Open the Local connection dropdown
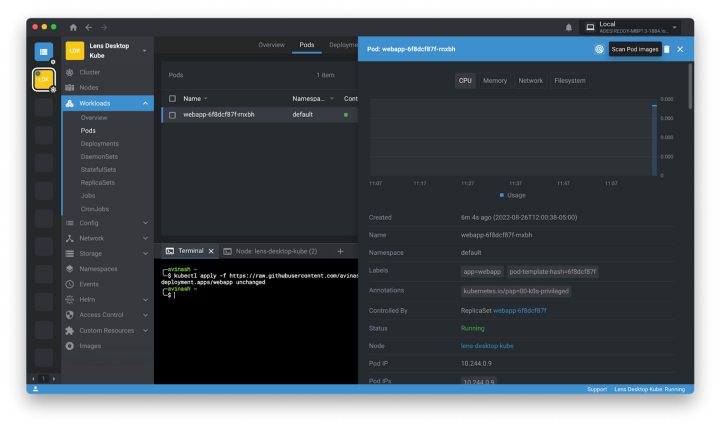 [632, 27]
